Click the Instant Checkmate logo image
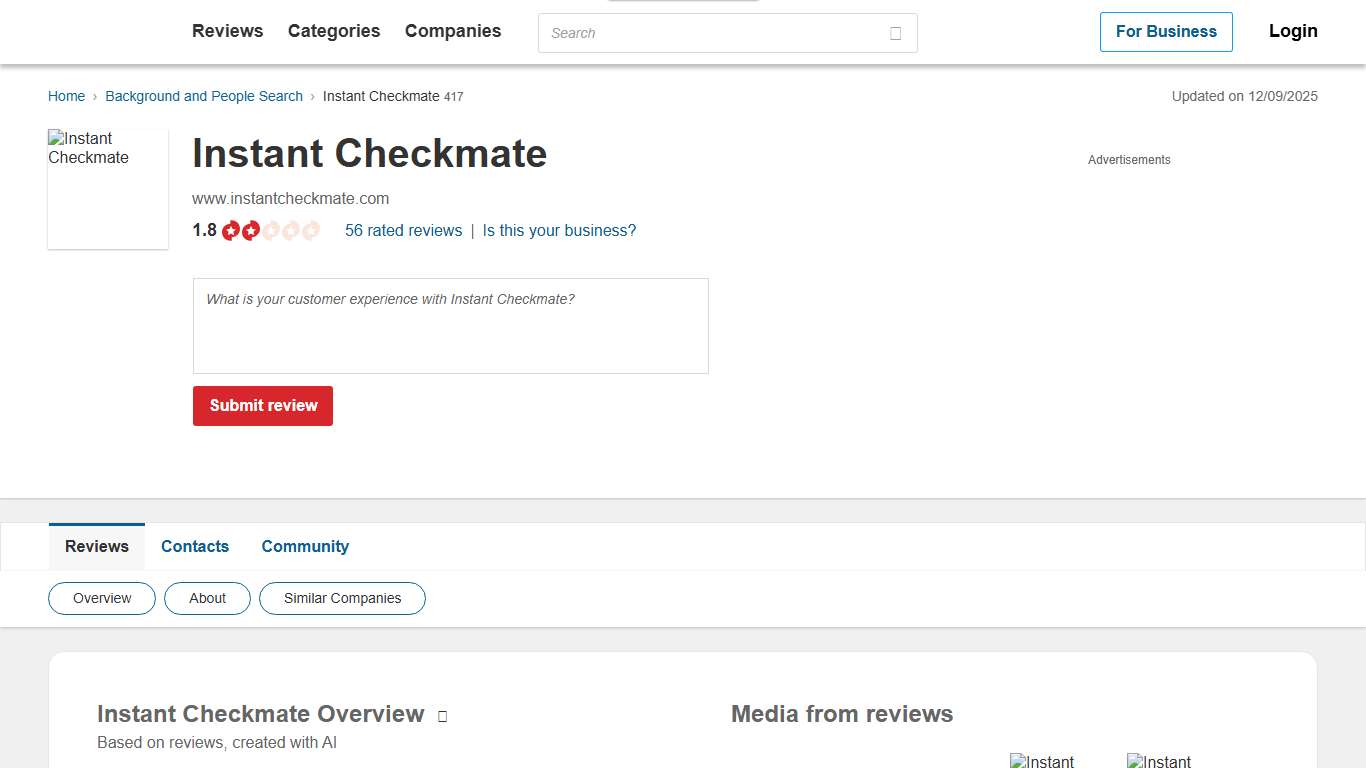 (x=107, y=188)
